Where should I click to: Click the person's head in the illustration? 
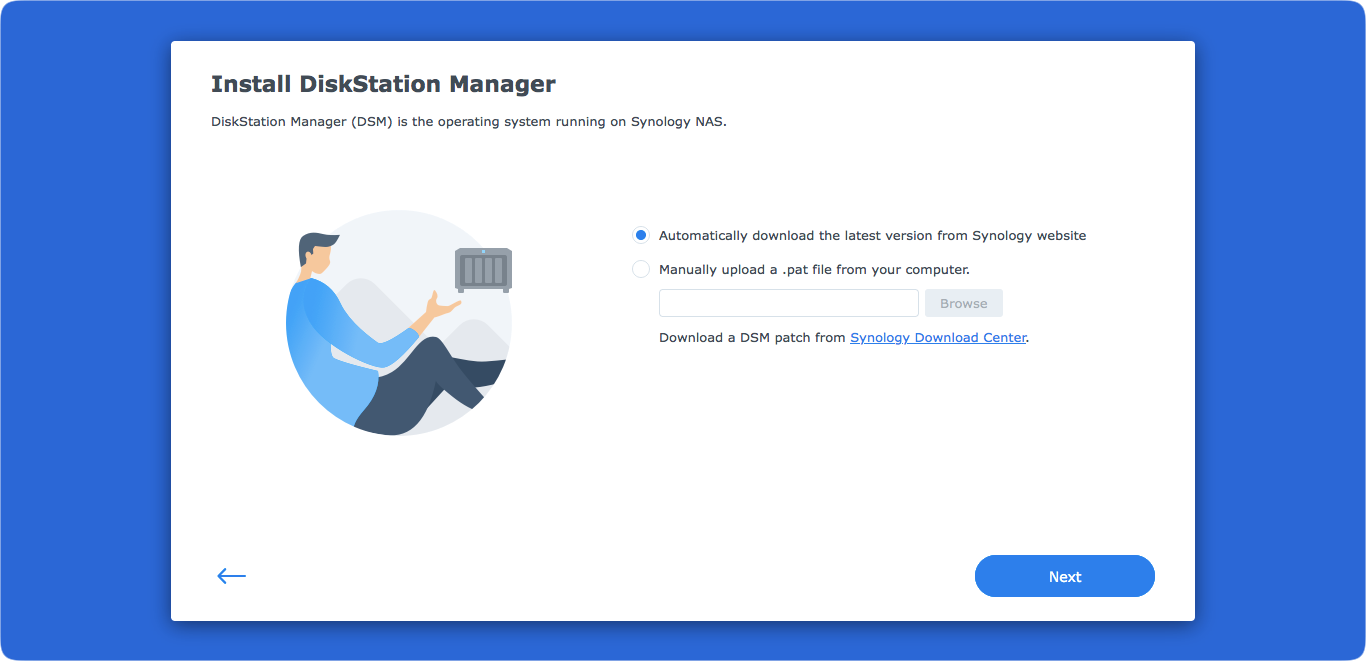(318, 255)
